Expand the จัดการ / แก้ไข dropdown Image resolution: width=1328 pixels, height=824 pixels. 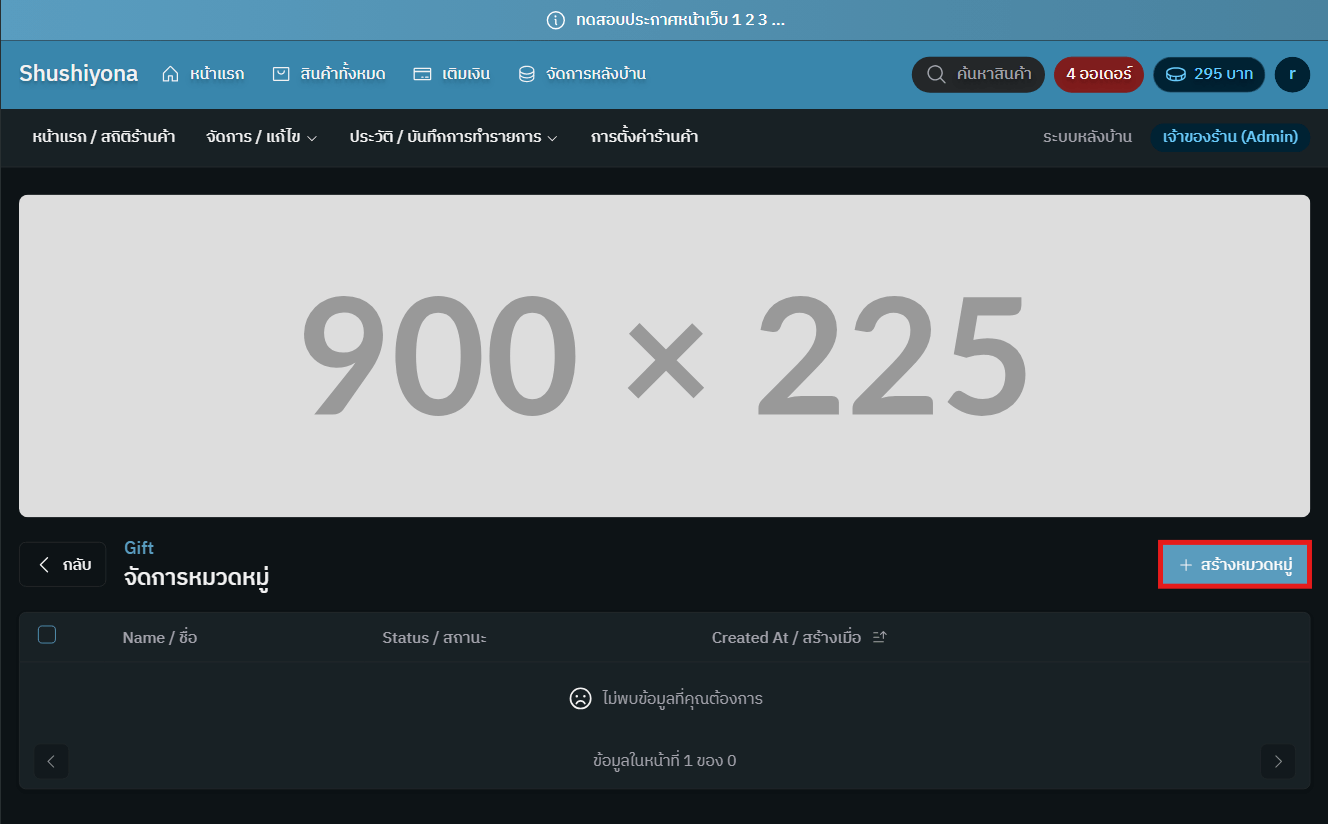[x=261, y=137]
